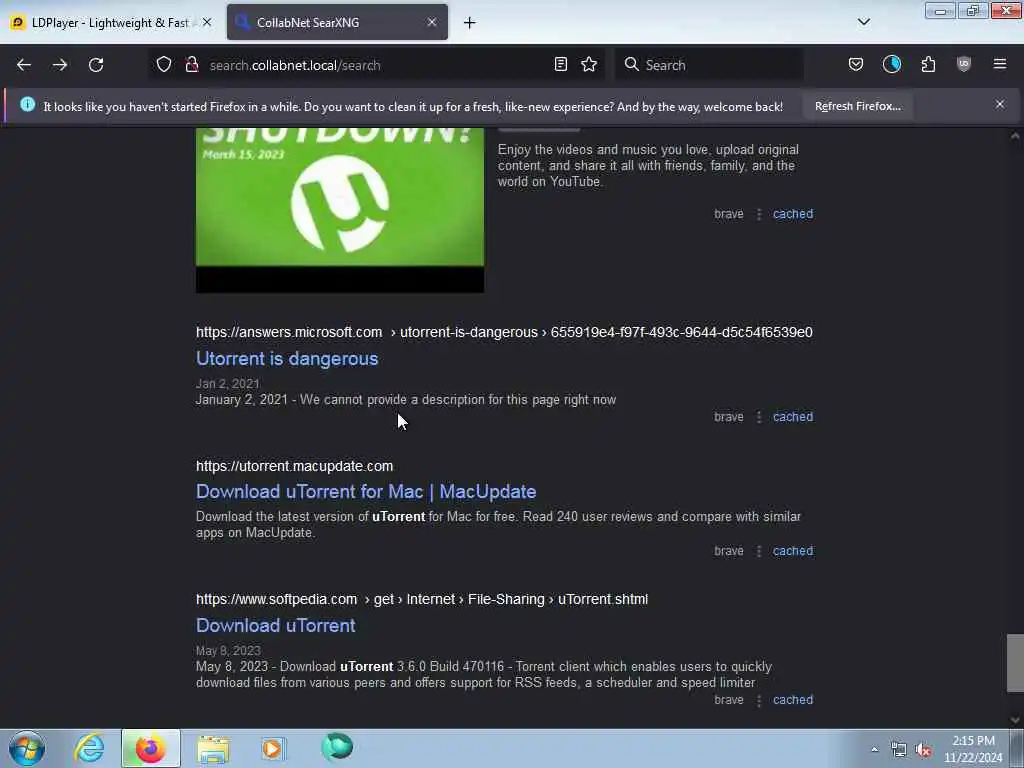Open the tracking protection shield icon
This screenshot has width=1024, height=768.
point(164,65)
